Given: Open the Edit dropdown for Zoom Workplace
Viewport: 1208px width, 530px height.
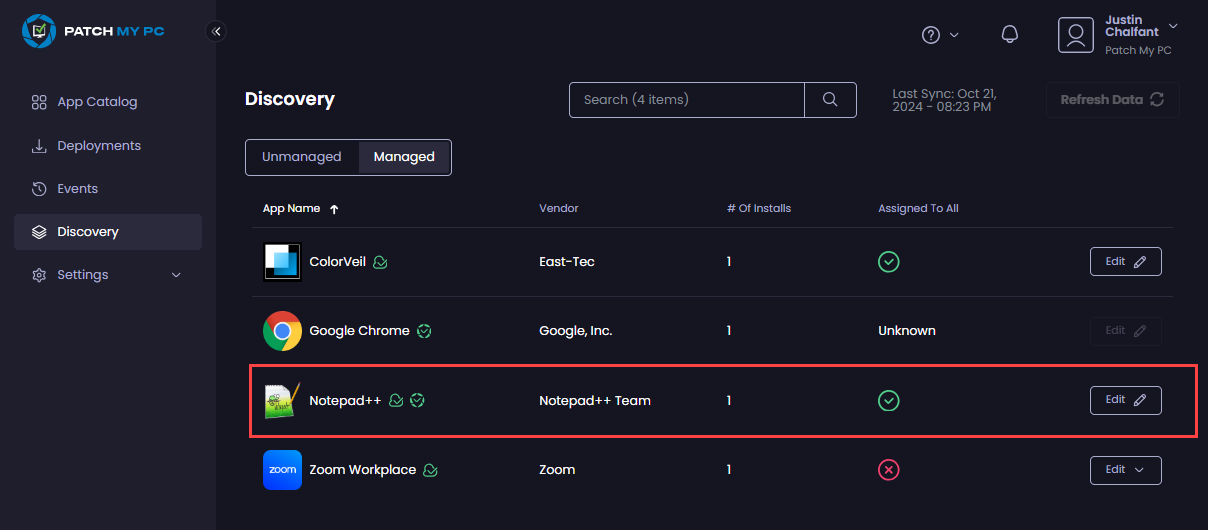Looking at the screenshot, I should click(x=1125, y=470).
